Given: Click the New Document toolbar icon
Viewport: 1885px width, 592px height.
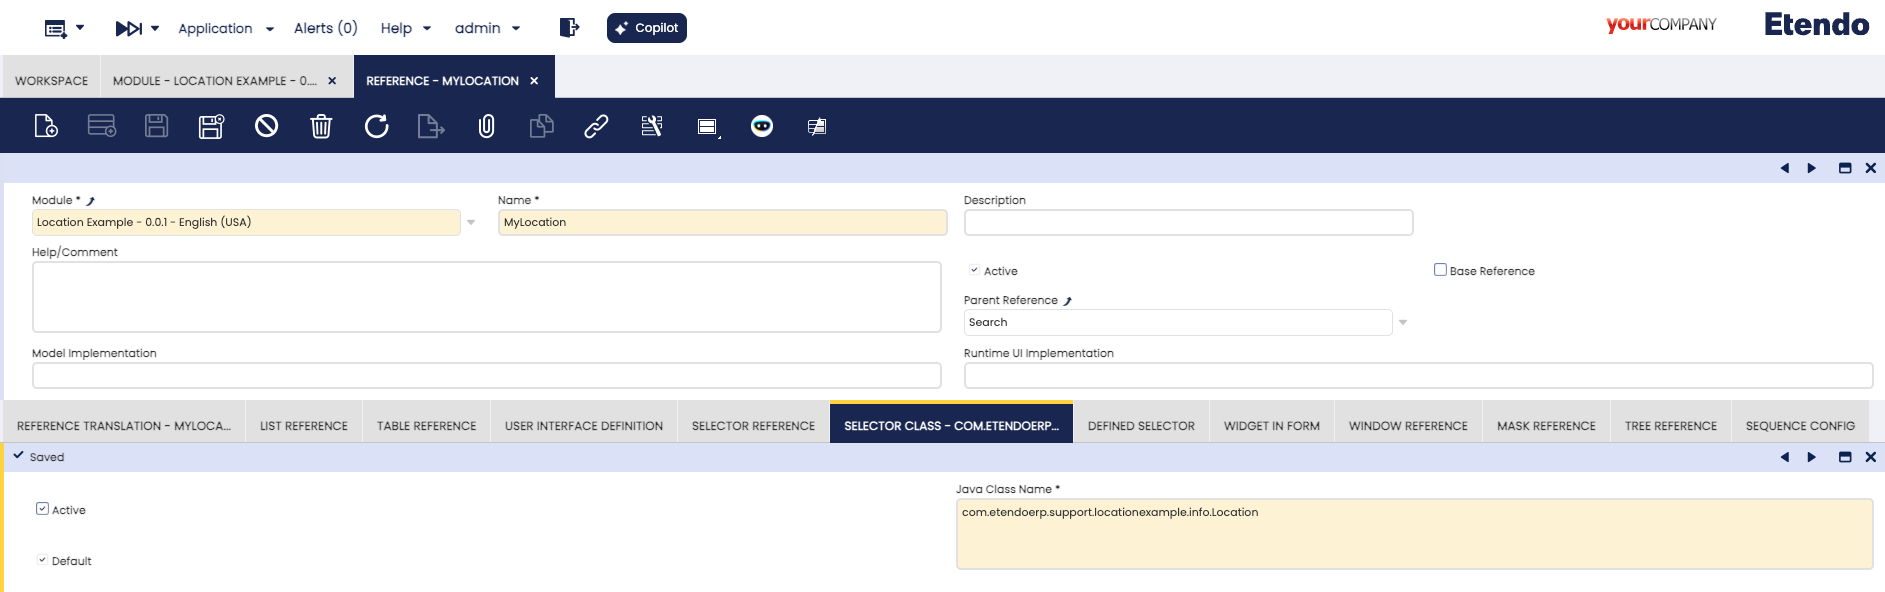Looking at the screenshot, I should [46, 126].
